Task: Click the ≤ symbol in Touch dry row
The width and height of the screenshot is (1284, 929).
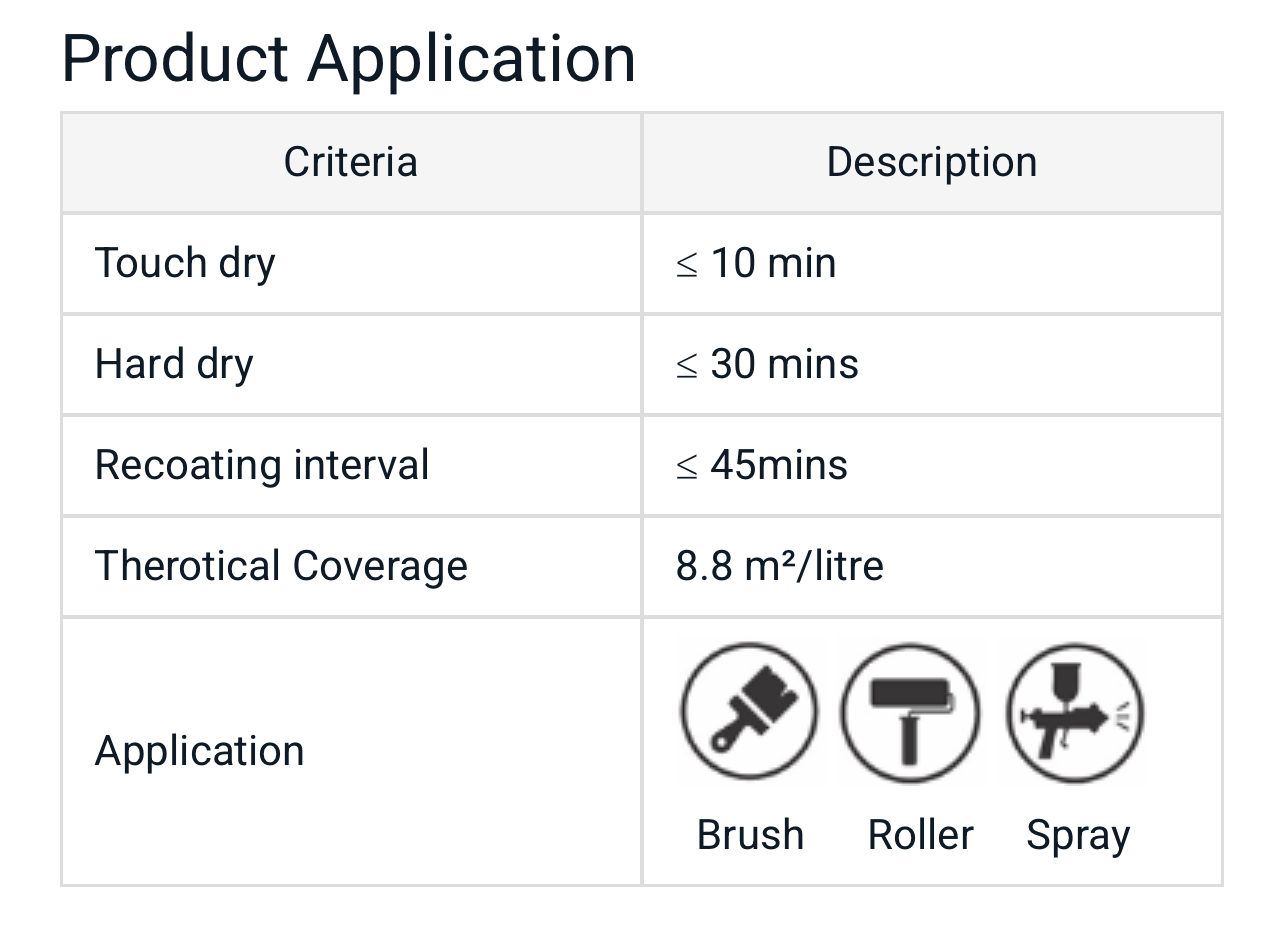Action: click(x=686, y=265)
